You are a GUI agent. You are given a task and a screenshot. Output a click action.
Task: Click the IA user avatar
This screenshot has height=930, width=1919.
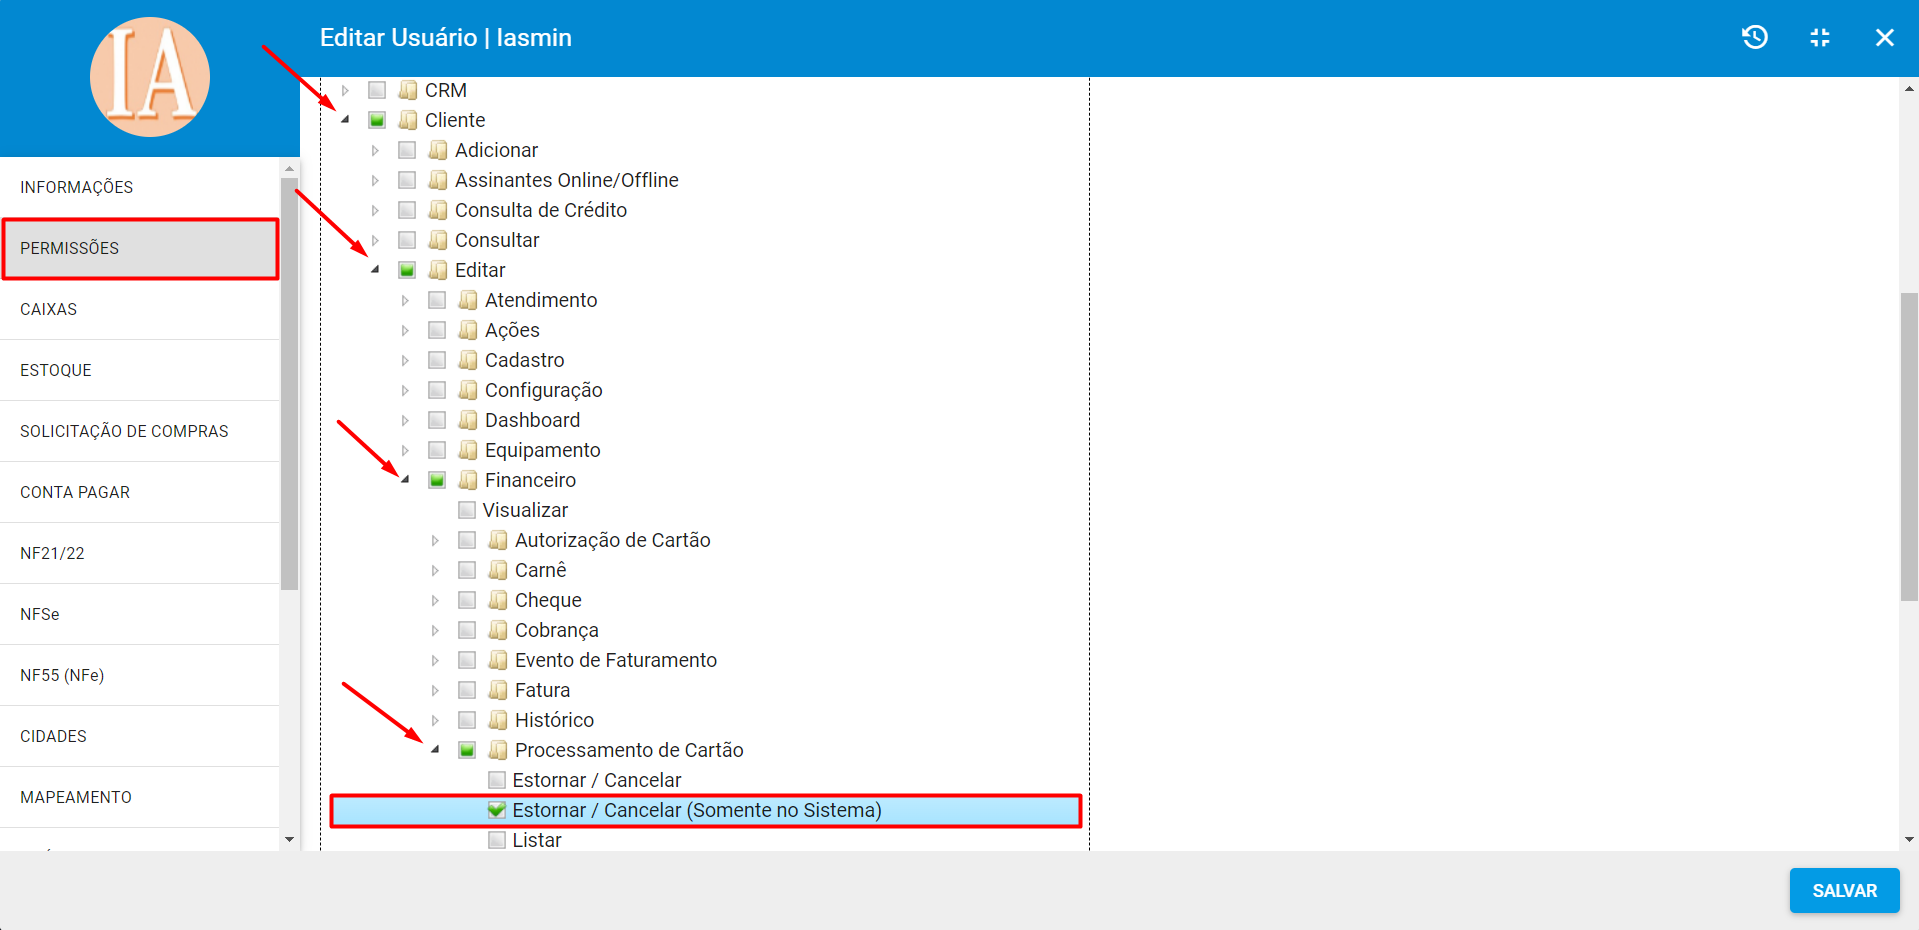150,77
